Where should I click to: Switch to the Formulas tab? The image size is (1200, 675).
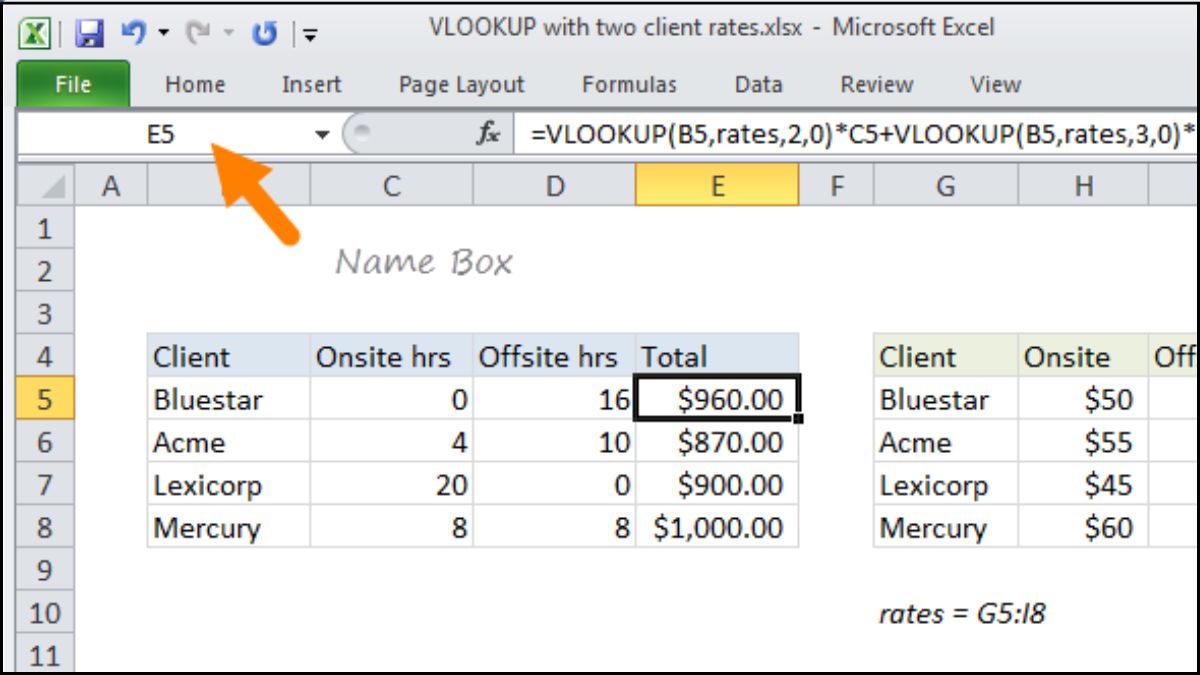[629, 84]
